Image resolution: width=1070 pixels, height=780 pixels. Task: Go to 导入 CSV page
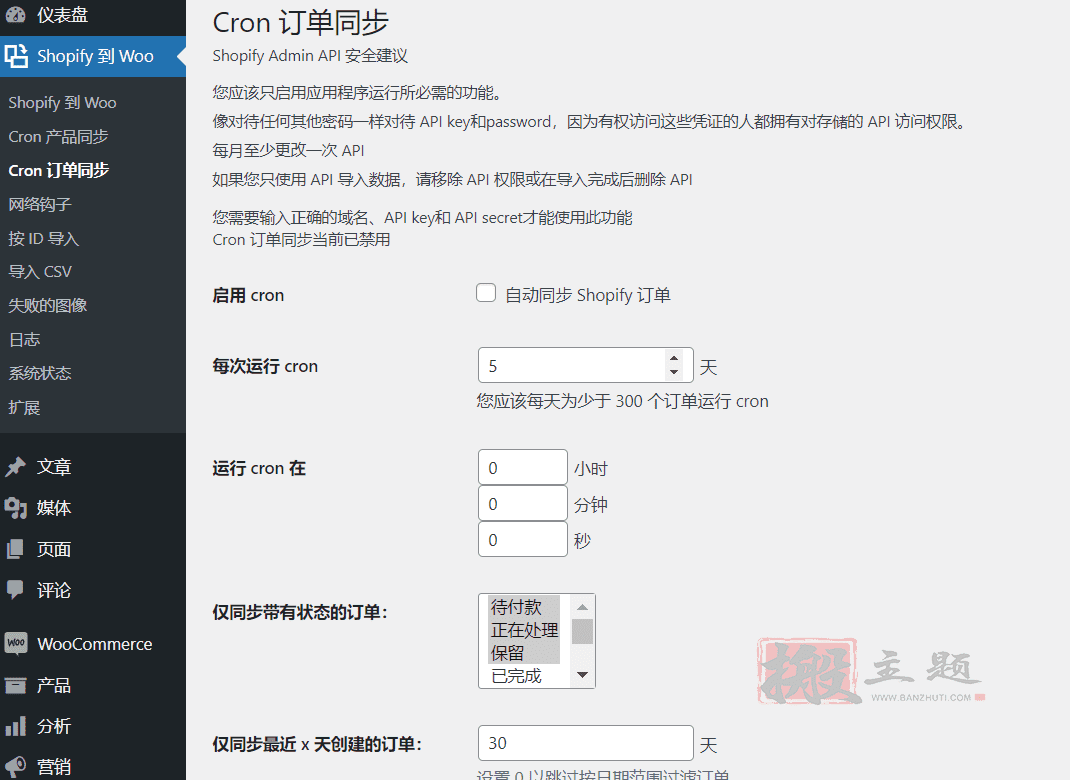(x=40, y=272)
